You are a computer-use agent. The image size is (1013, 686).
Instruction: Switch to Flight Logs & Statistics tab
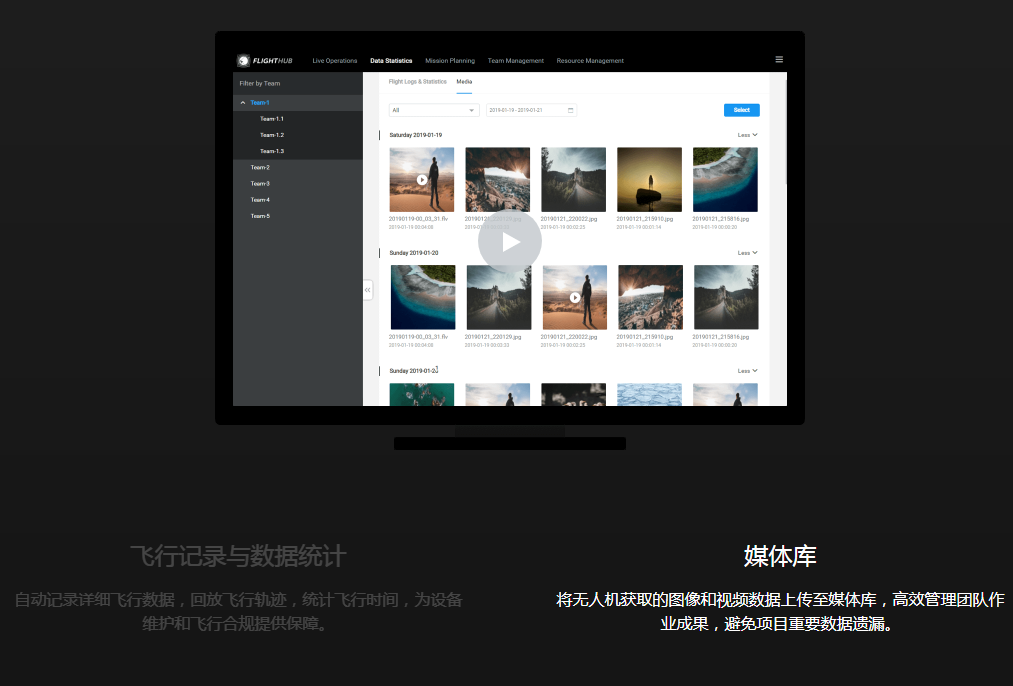click(x=417, y=82)
